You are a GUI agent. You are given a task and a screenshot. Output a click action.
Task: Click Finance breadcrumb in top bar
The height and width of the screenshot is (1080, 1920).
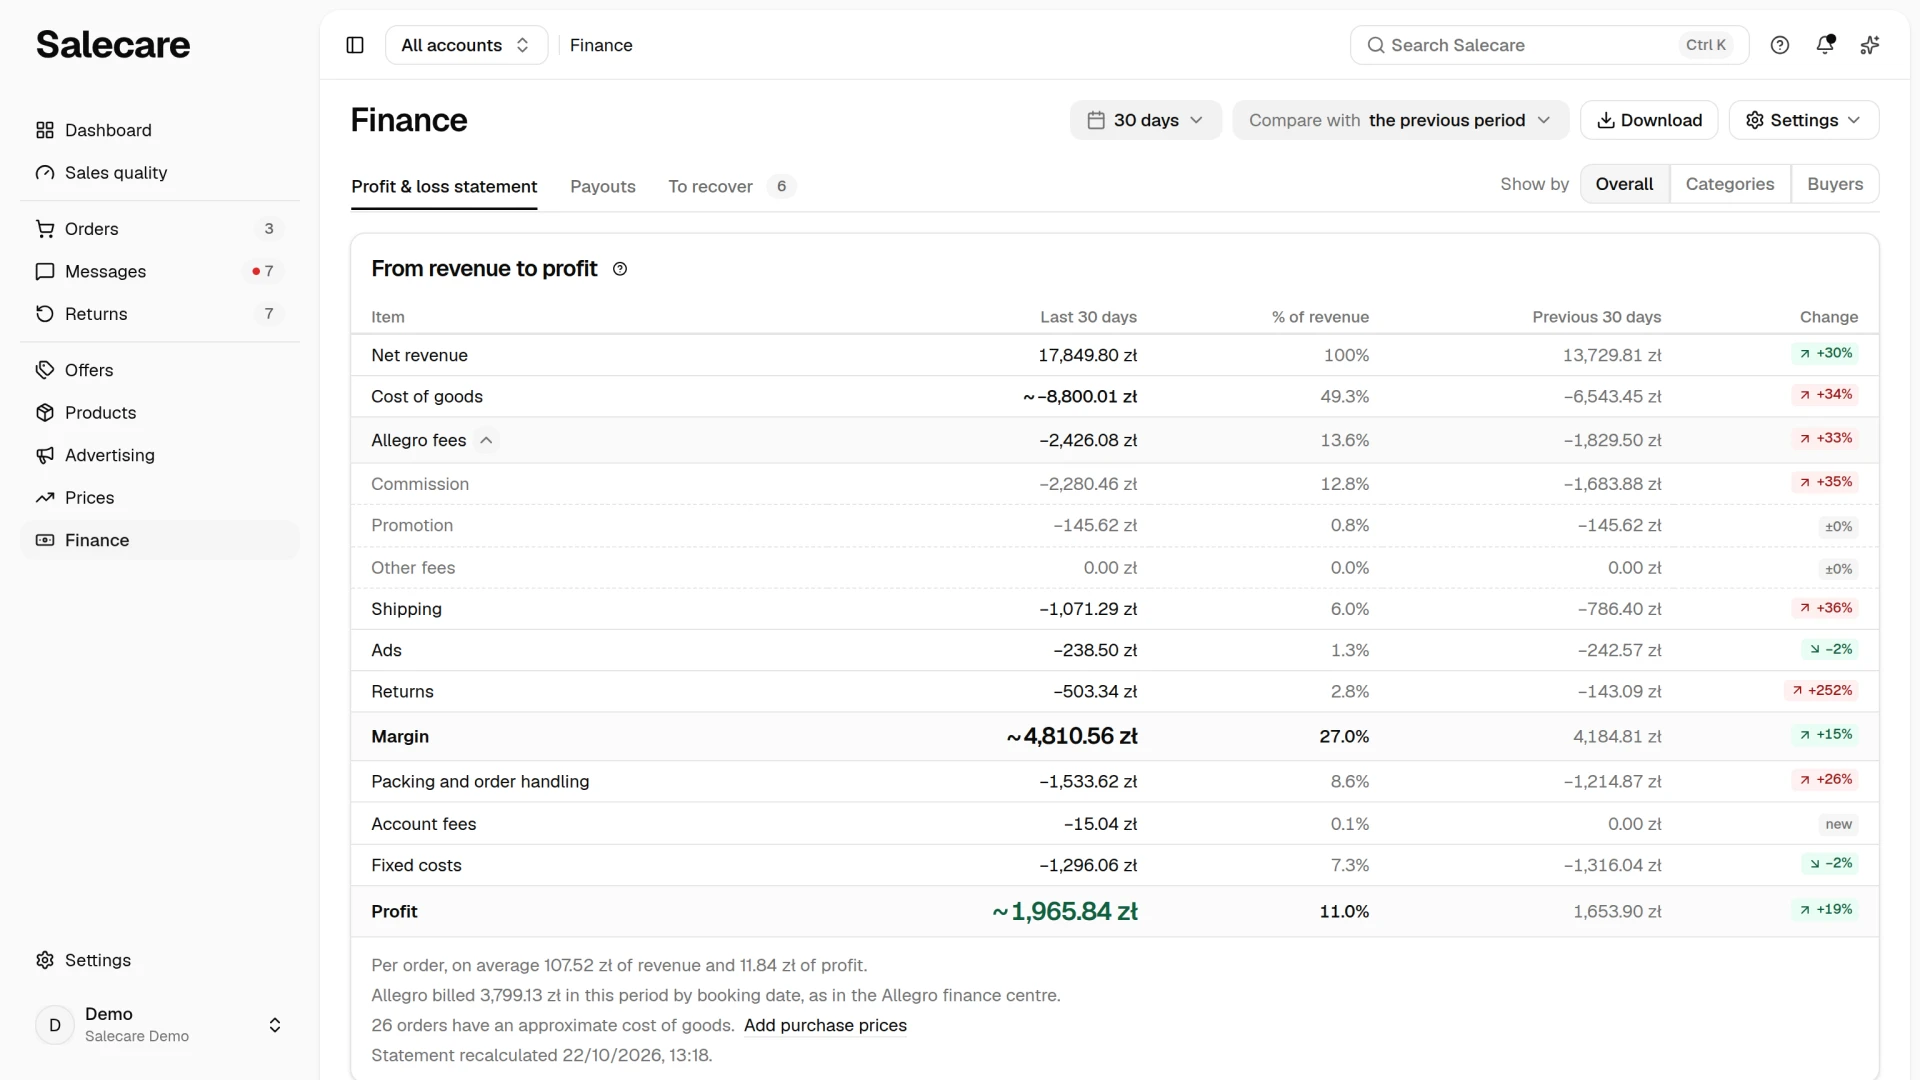[601, 45]
